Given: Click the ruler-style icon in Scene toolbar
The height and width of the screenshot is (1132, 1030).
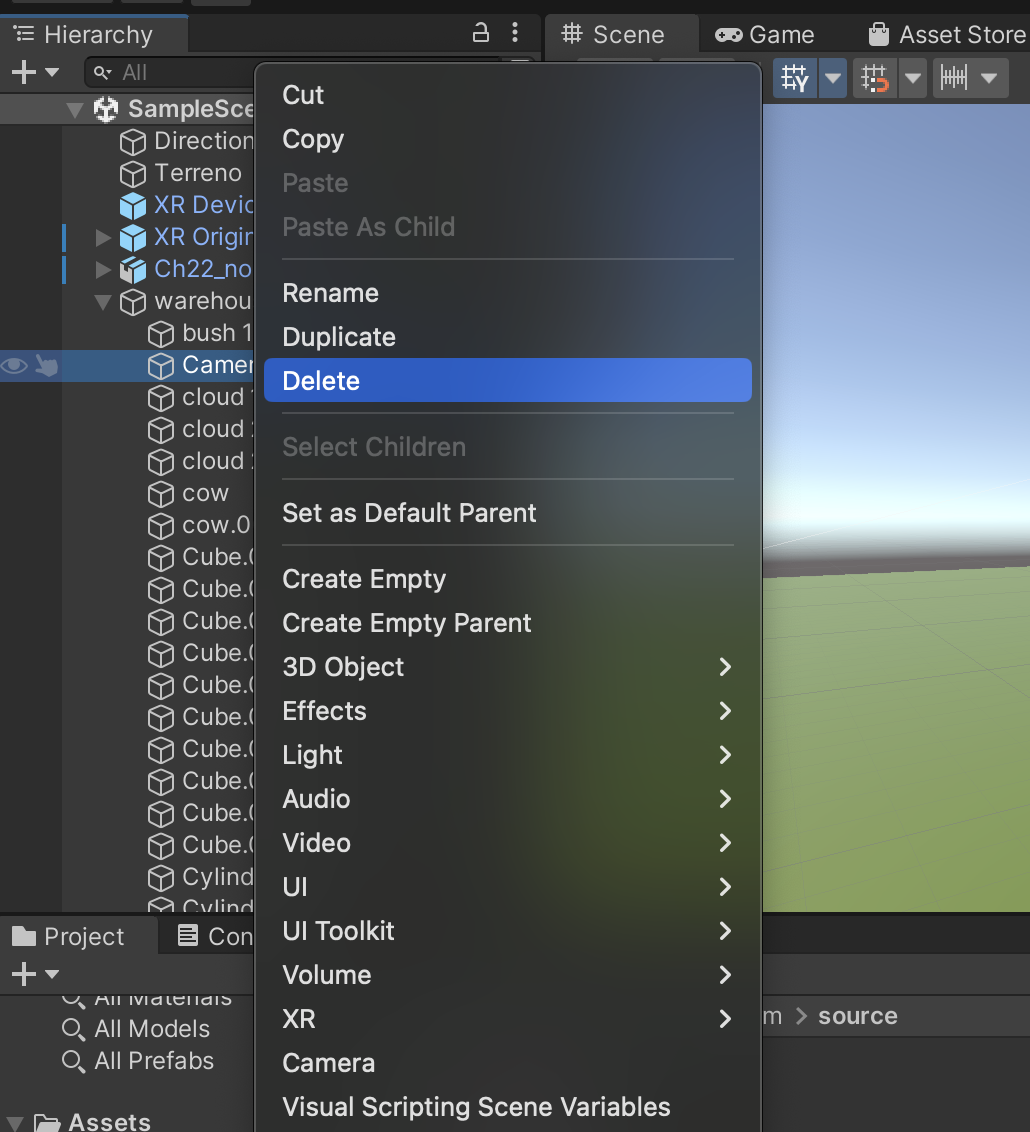Looking at the screenshot, I should click(954, 78).
